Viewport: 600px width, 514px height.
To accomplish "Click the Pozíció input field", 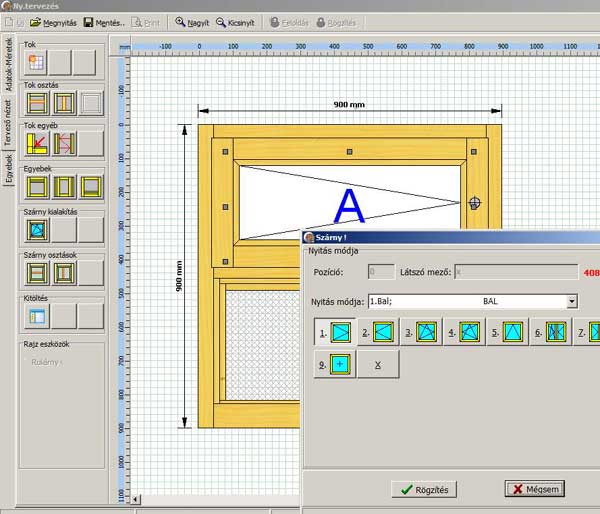I will 381,272.
